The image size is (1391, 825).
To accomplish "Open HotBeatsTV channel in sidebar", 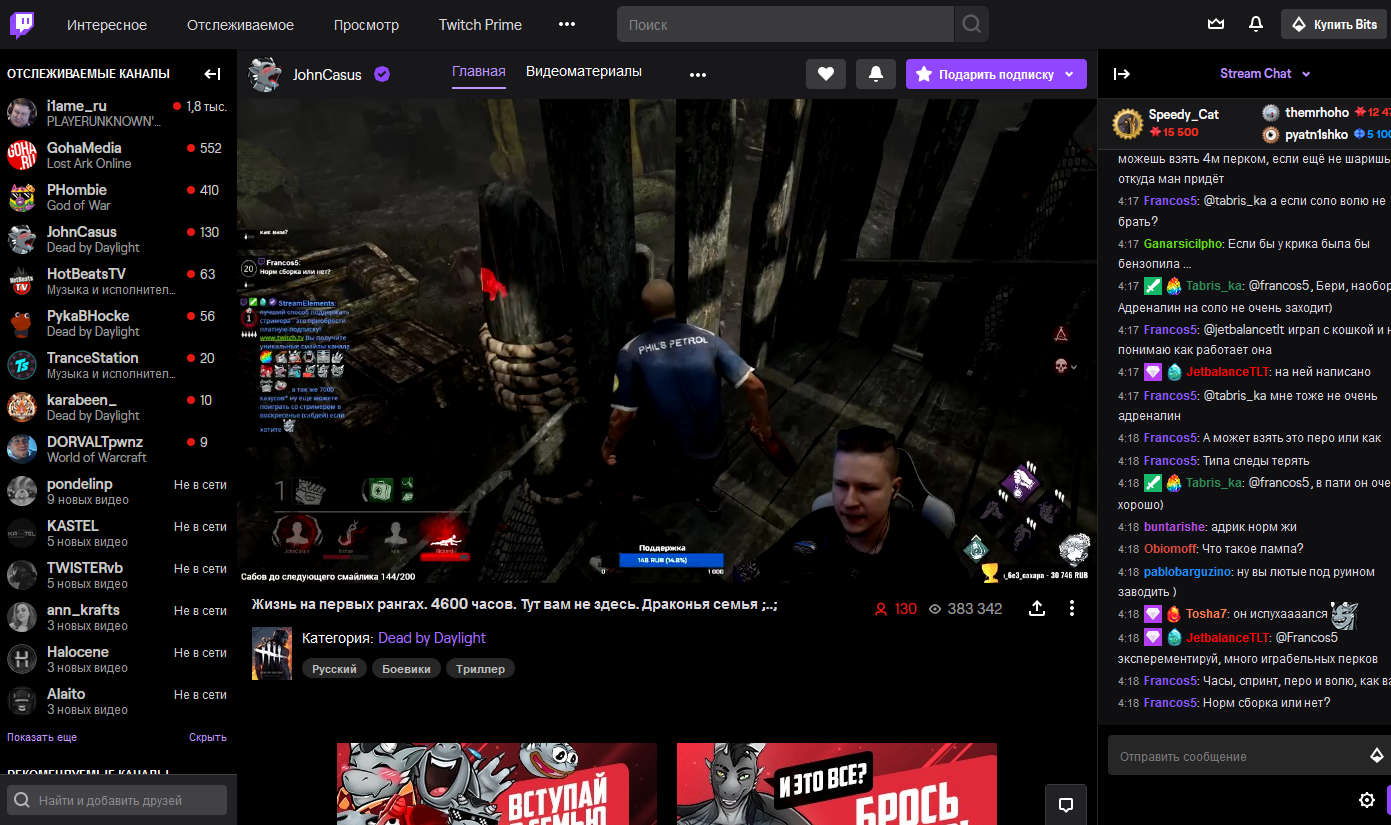I will tap(118, 281).
